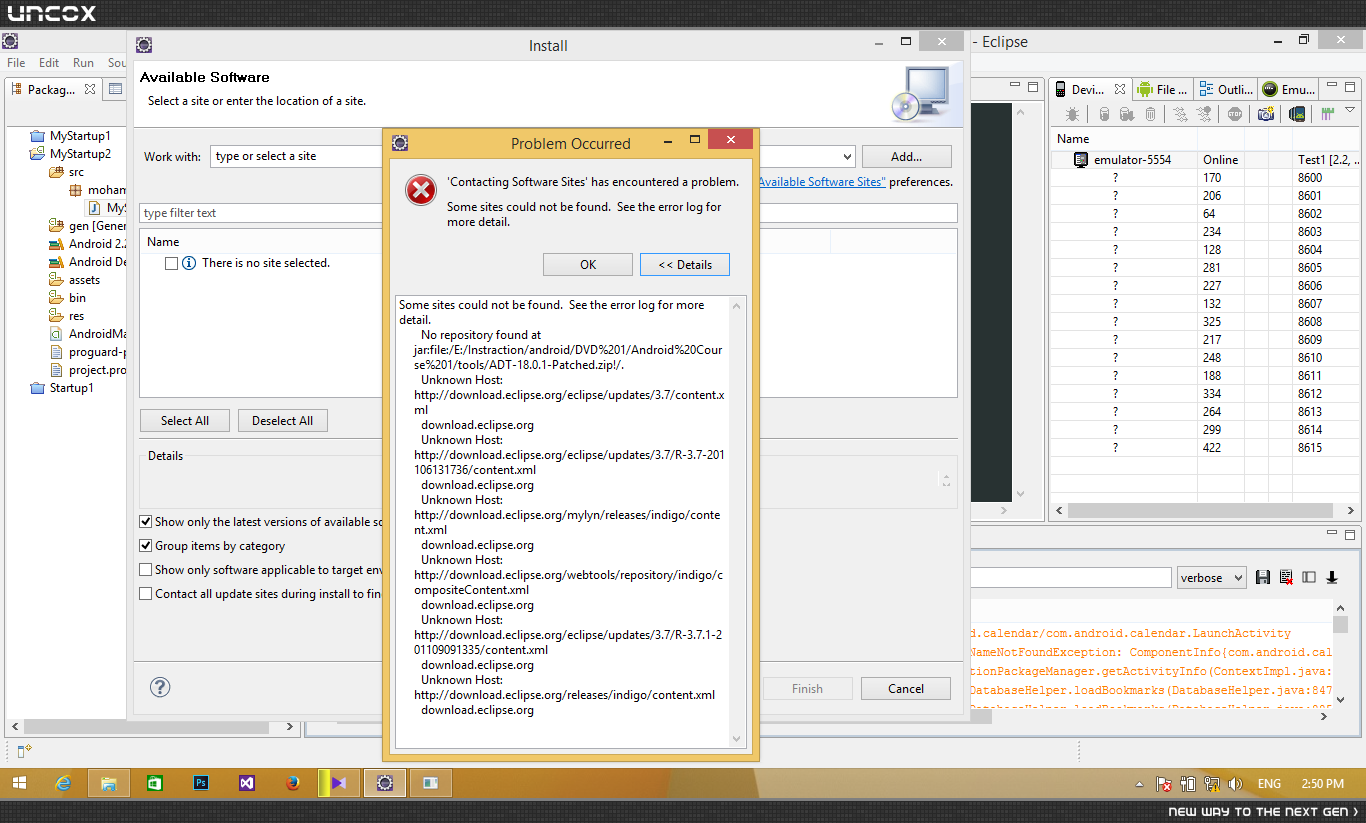
Task: Click the Update Threads icon in Devices
Action: pyautogui.click(x=1180, y=114)
